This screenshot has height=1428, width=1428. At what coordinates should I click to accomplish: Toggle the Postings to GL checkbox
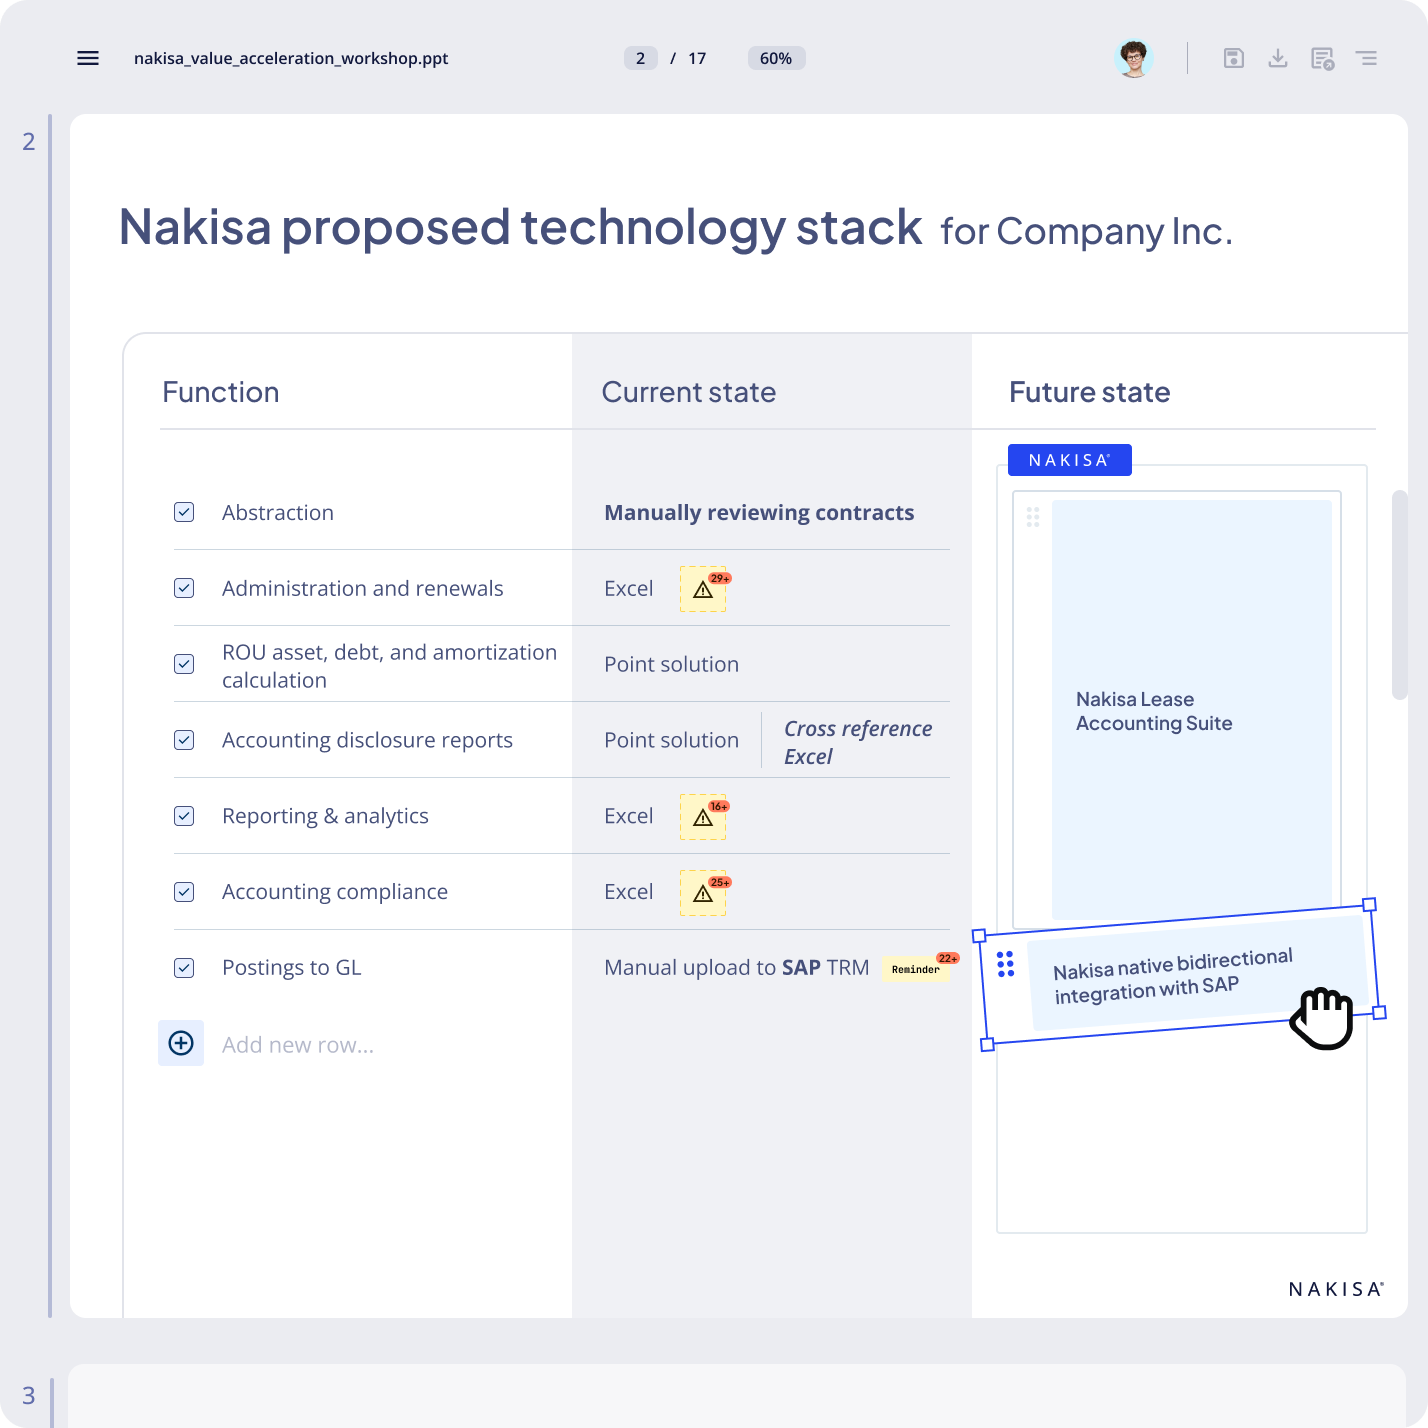[184, 968]
